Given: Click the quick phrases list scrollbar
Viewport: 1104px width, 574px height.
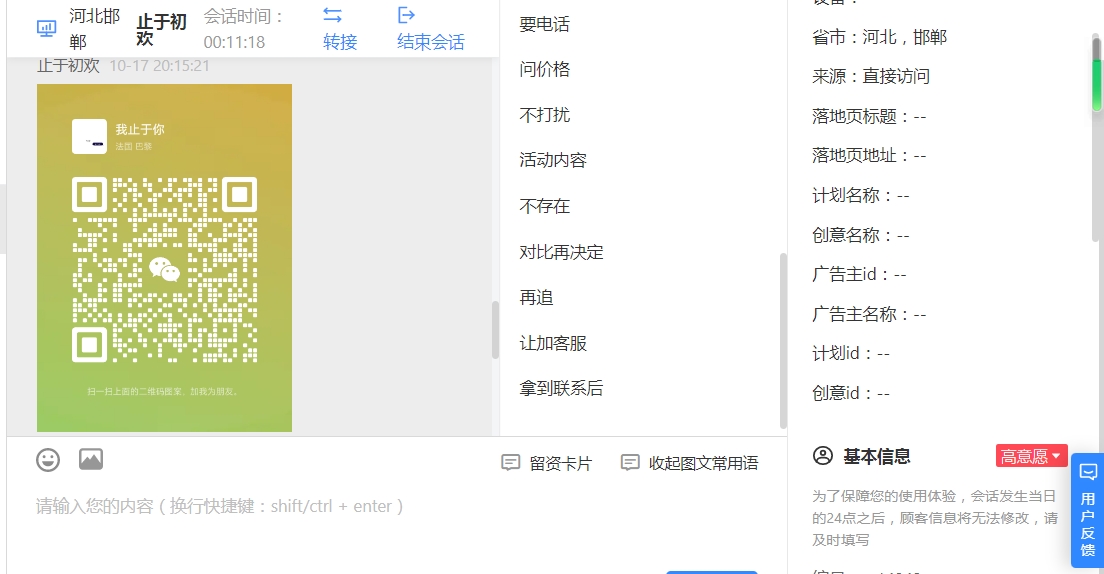Looking at the screenshot, I should [x=783, y=340].
